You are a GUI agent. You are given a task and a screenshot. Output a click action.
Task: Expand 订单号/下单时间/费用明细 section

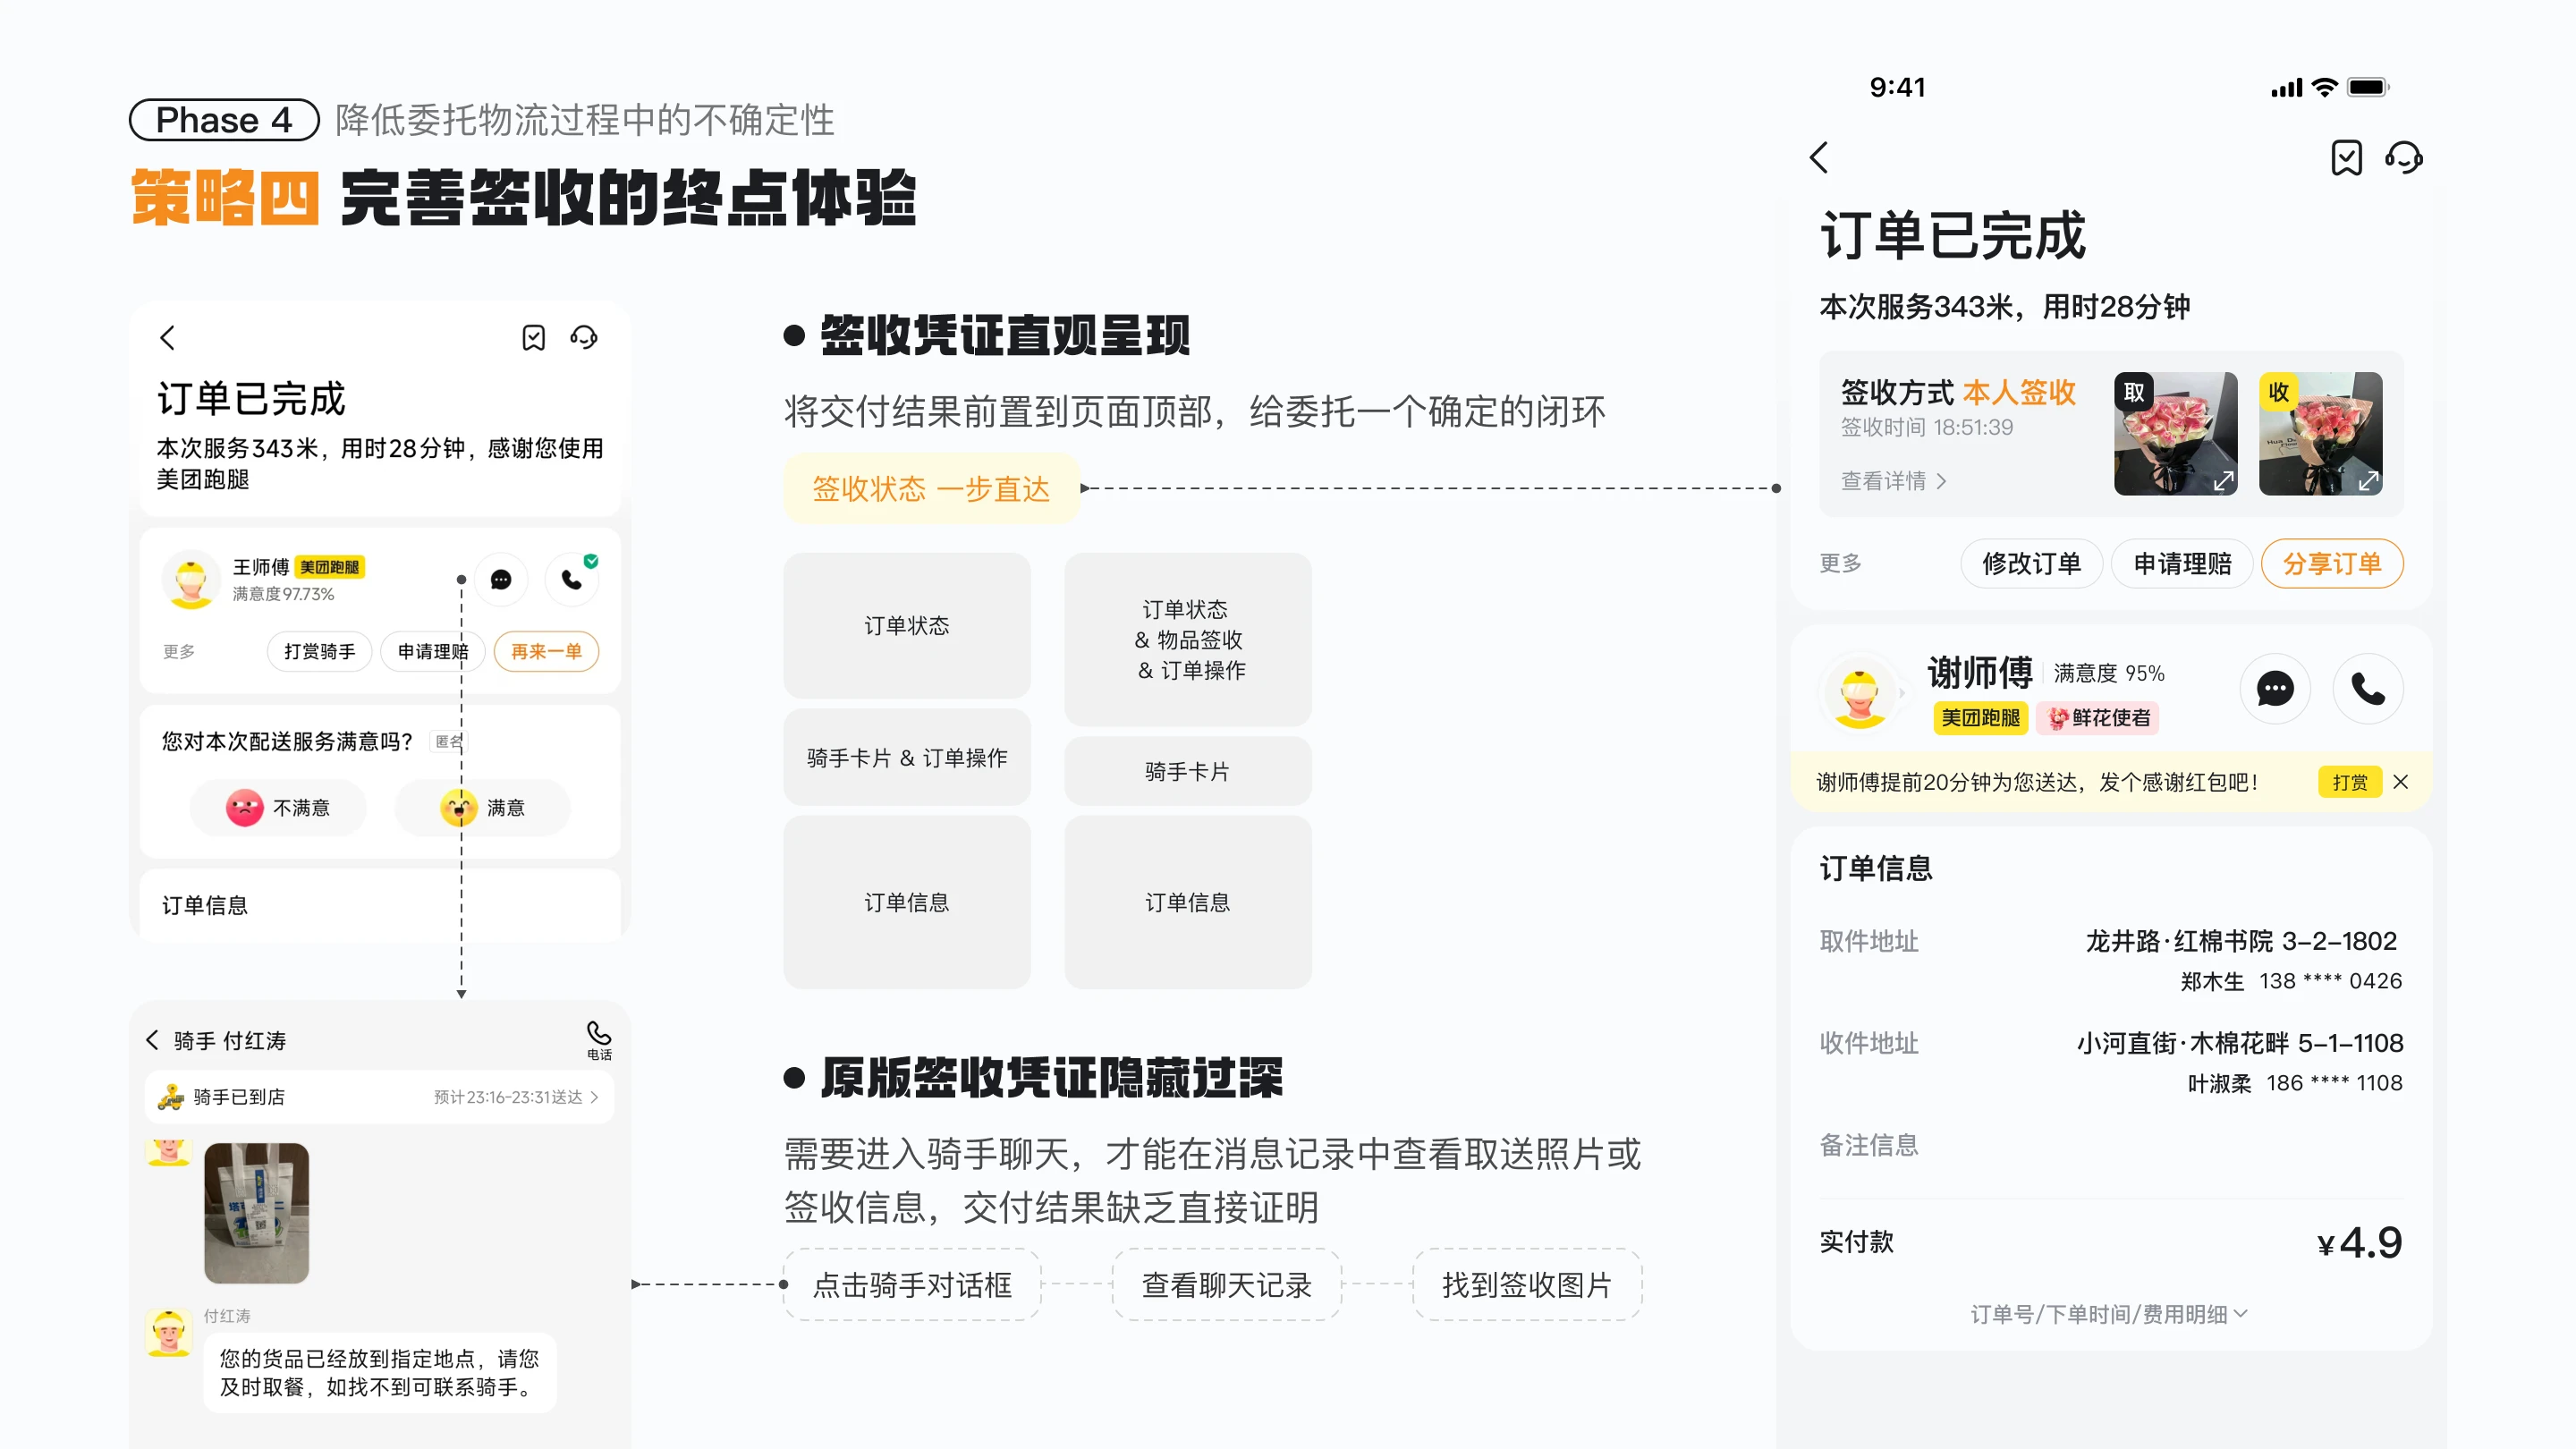(2110, 1313)
